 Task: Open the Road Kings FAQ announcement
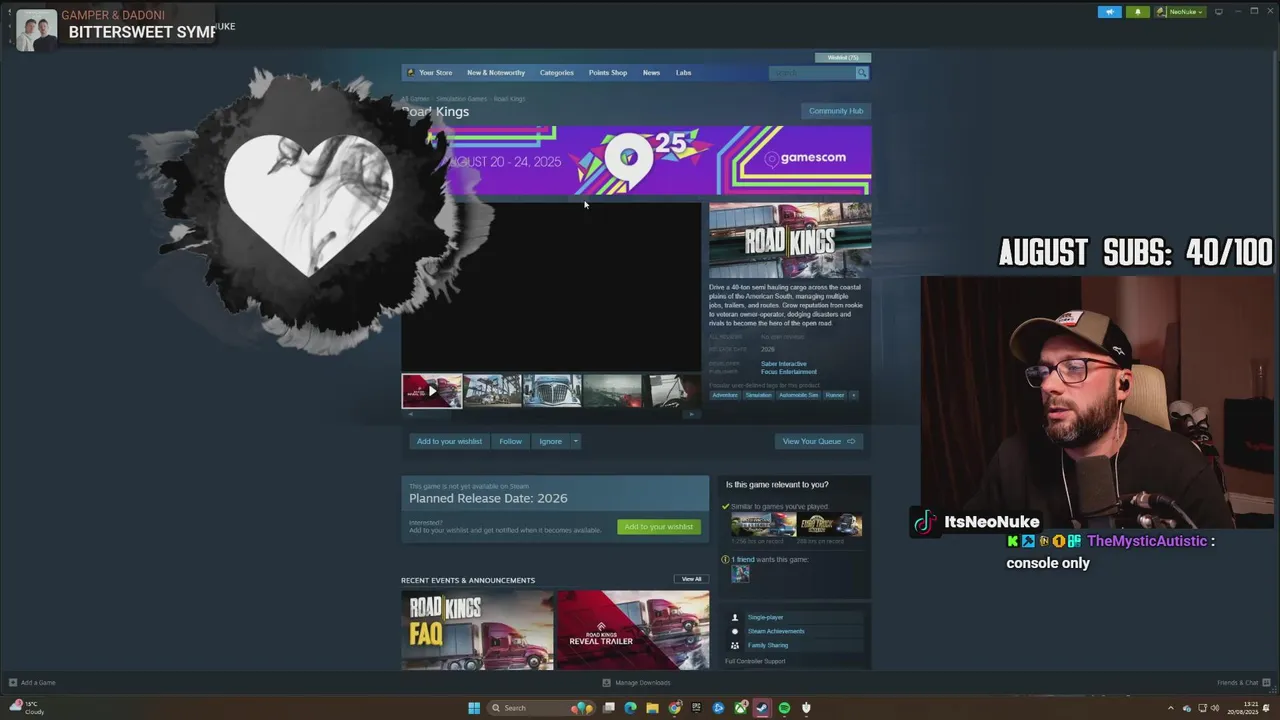tap(477, 630)
